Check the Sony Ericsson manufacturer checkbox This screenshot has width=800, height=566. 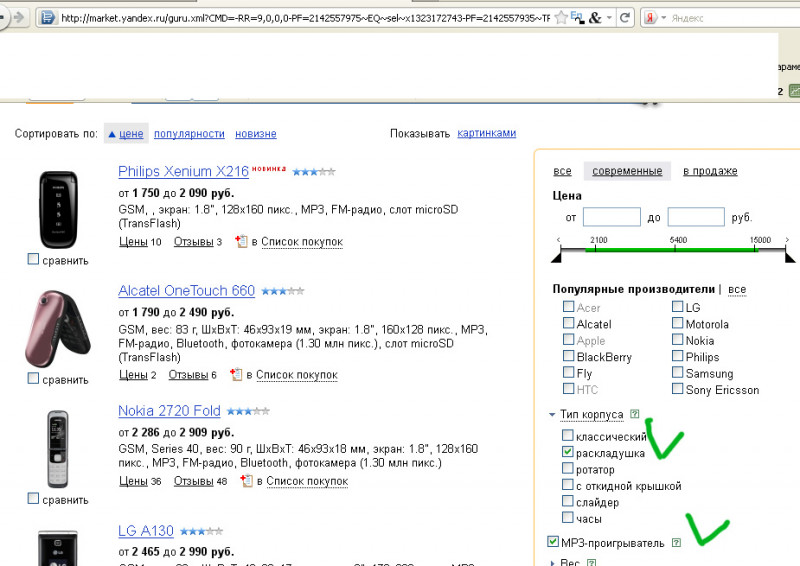678,388
